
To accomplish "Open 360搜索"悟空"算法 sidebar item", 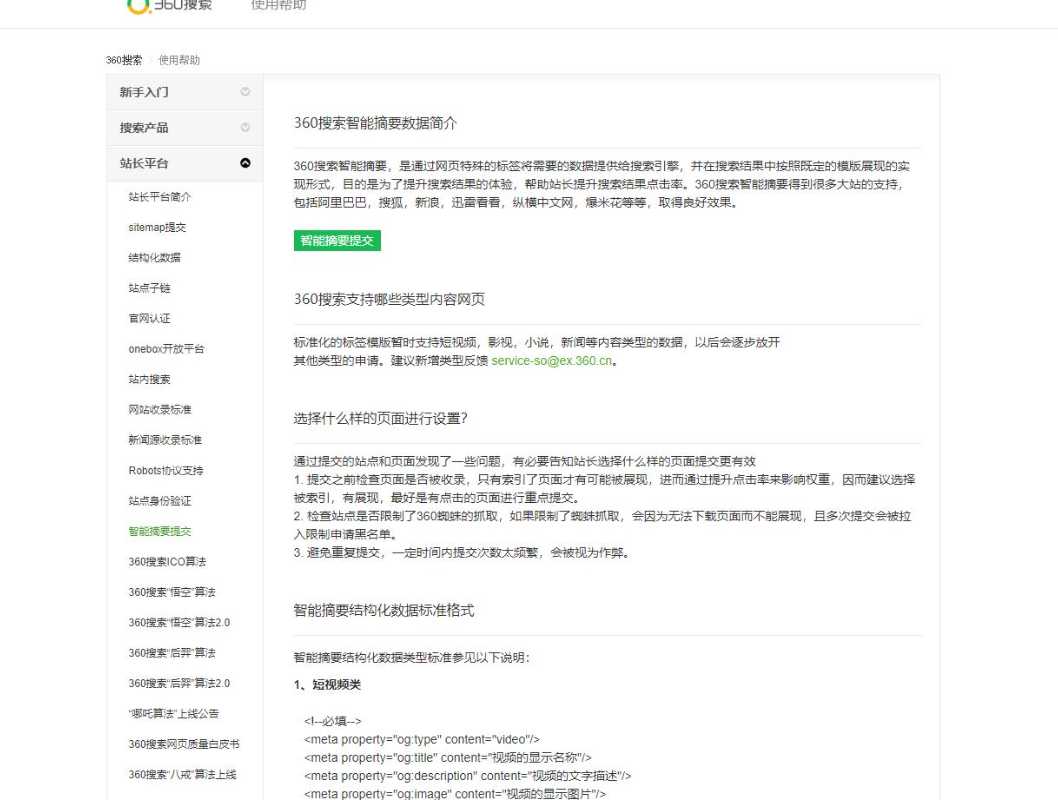I will point(172,592).
